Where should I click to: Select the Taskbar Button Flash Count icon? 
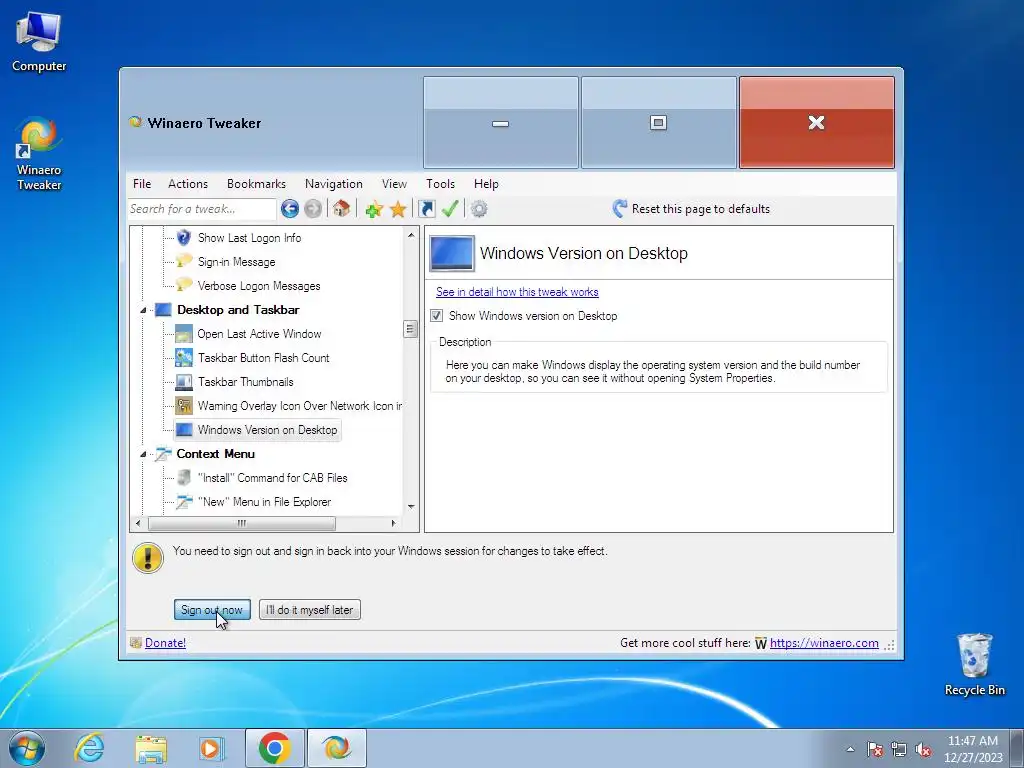tap(184, 357)
